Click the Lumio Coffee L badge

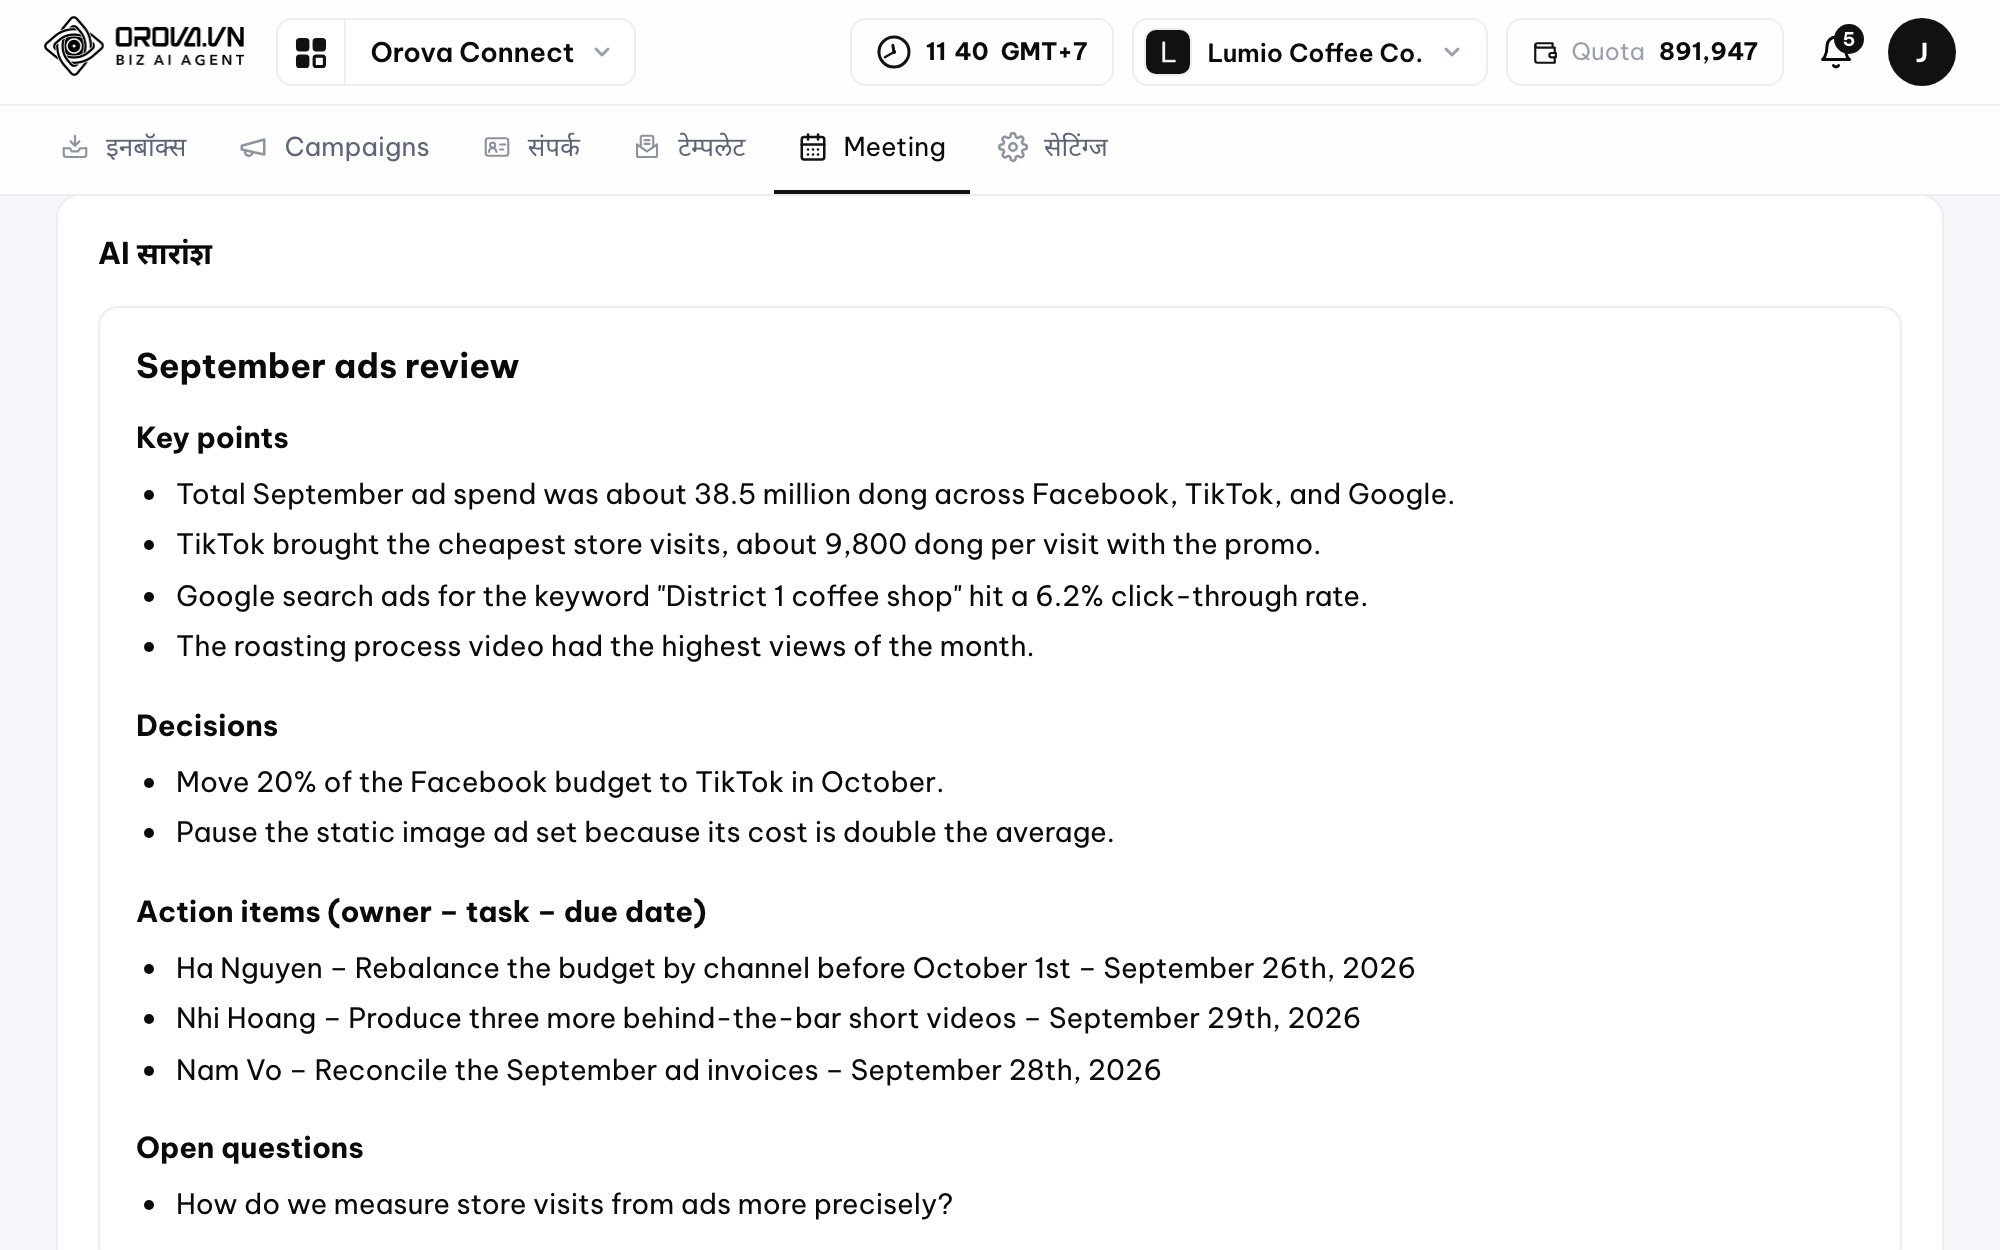coord(1167,52)
